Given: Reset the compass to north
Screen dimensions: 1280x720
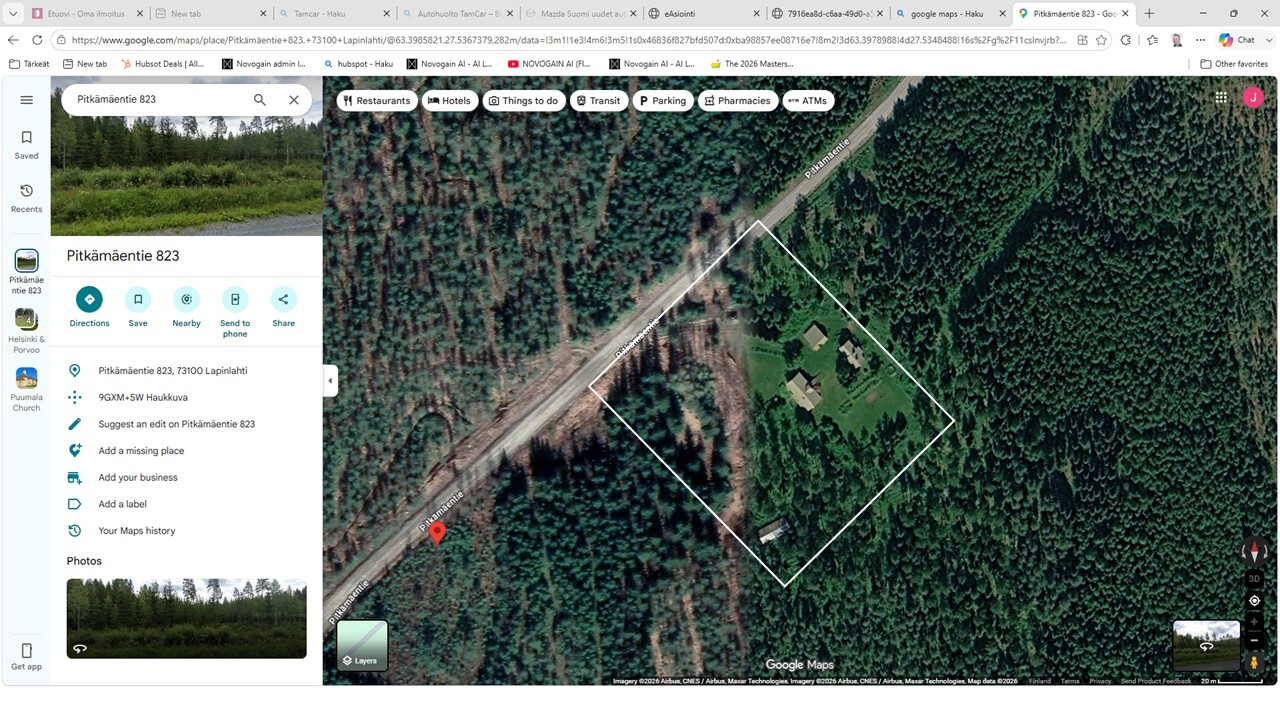Looking at the screenshot, I should 1254,551.
